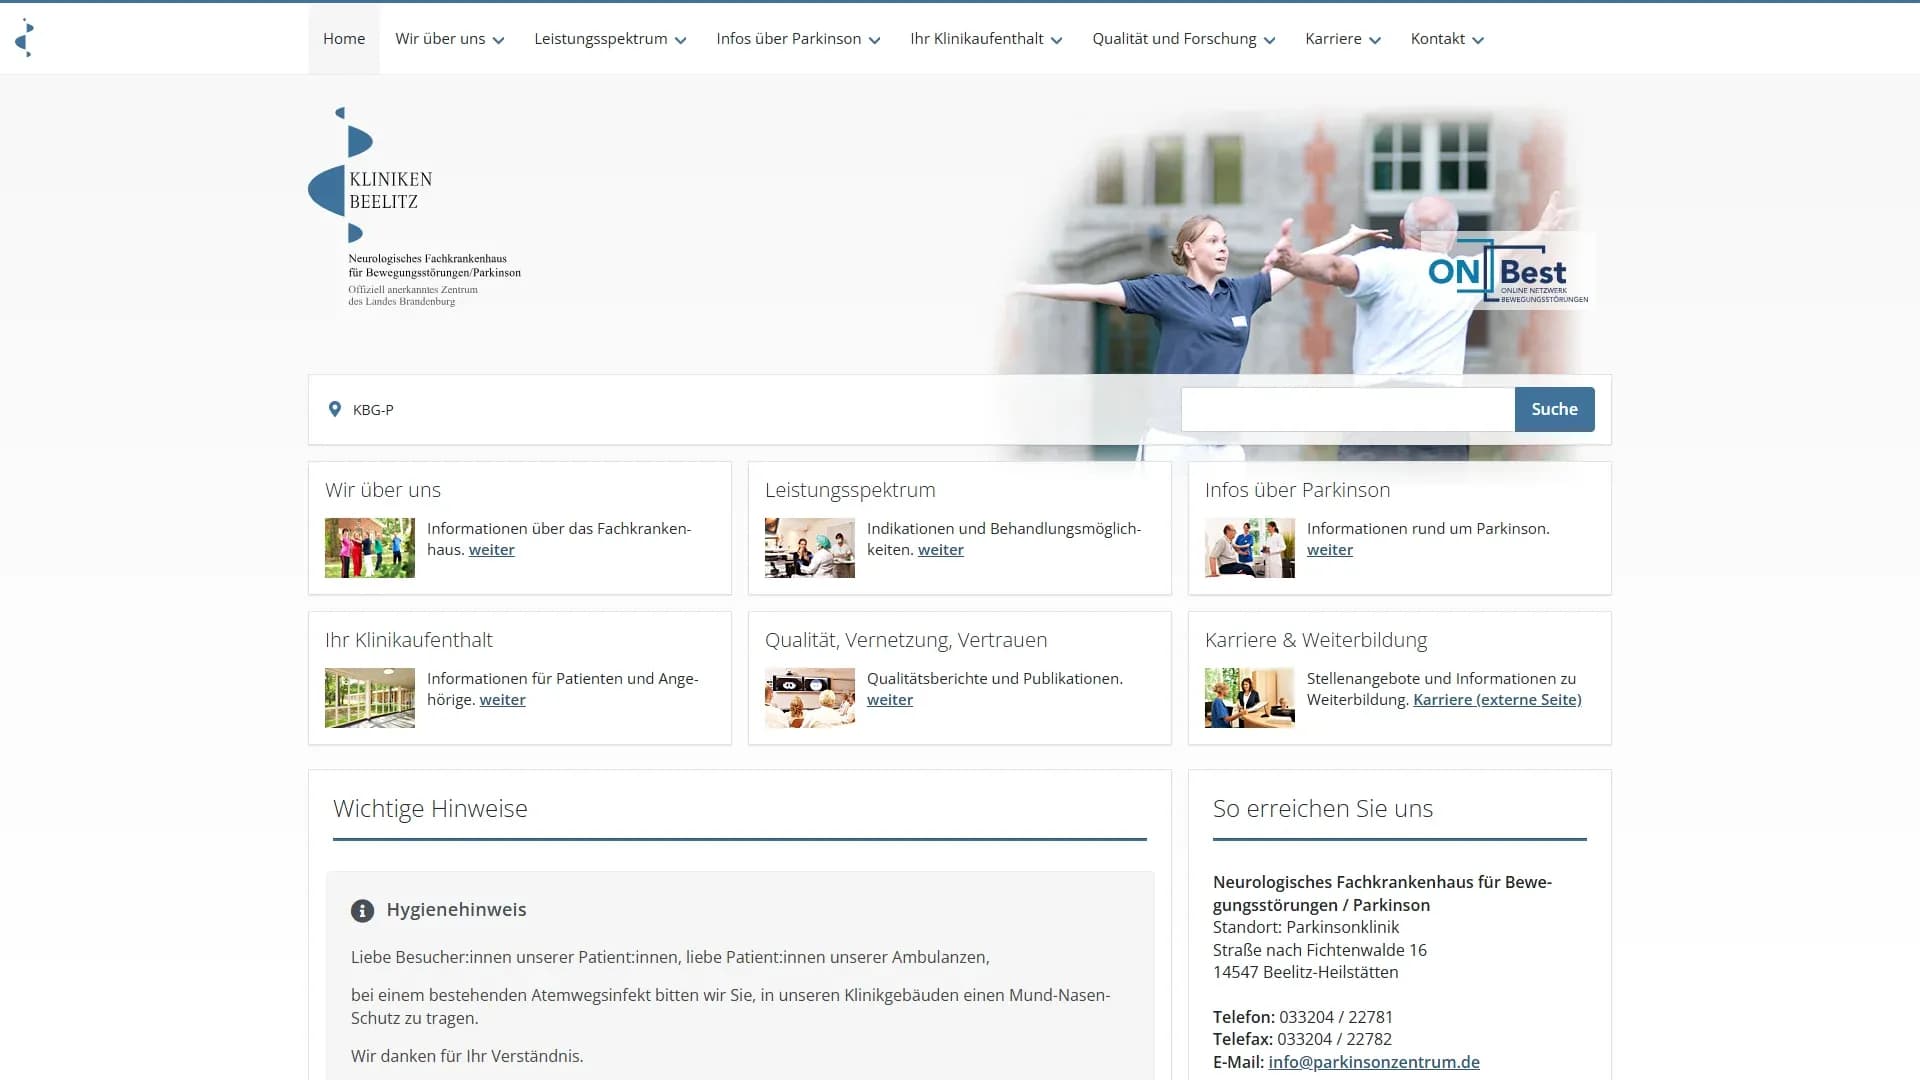The width and height of the screenshot is (1920, 1080).
Task: Click the small logo icon in top-left corner
Action: (x=26, y=37)
